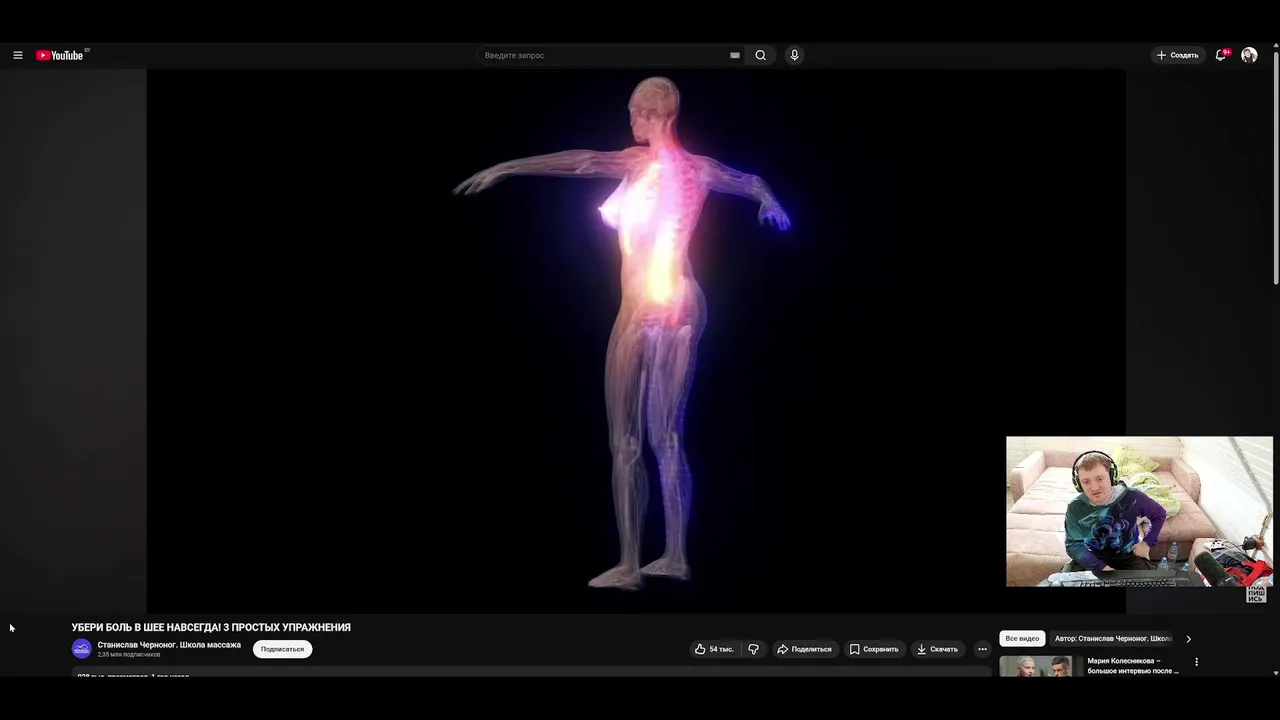1280x720 pixels.
Task: Open more actions three-dot menu
Action: point(982,649)
